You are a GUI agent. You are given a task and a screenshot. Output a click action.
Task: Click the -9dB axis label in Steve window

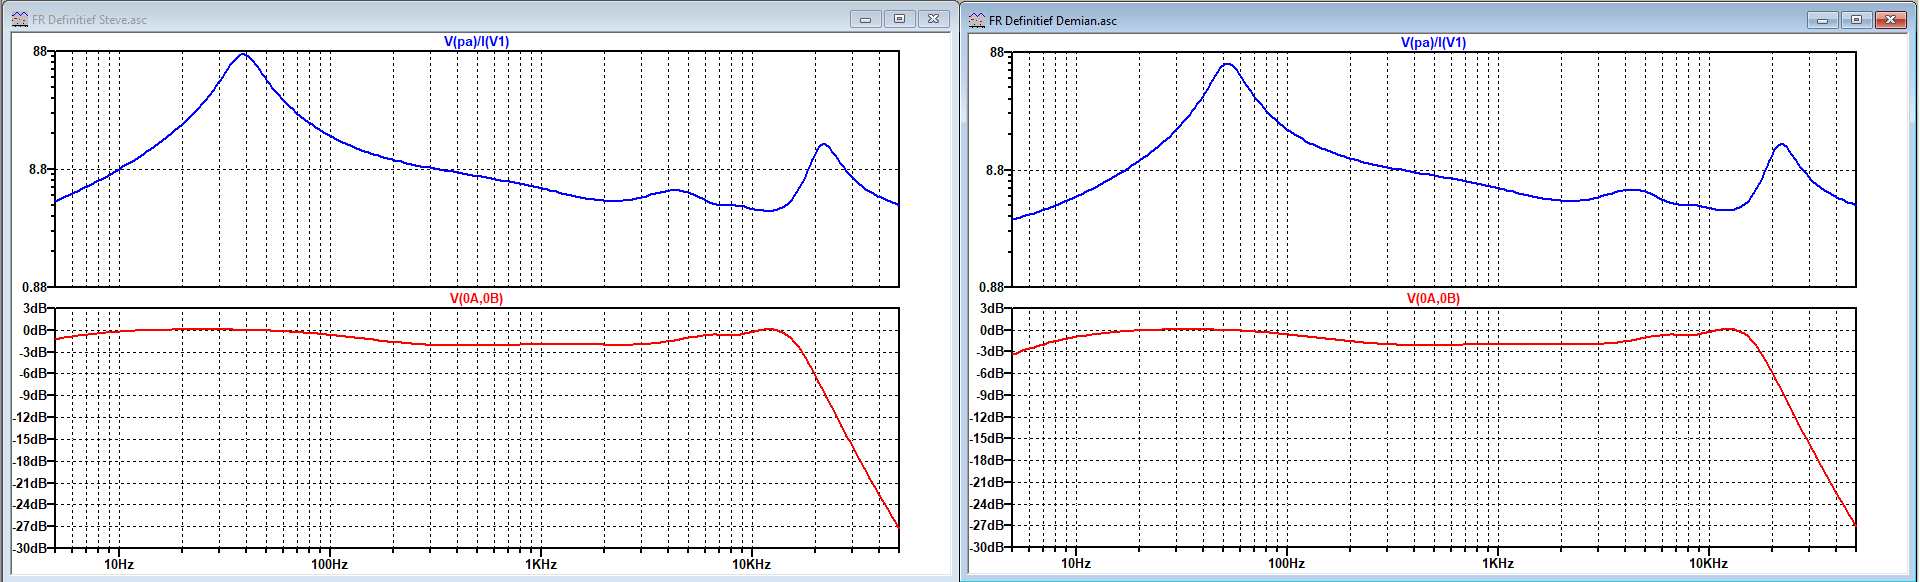click(33, 395)
